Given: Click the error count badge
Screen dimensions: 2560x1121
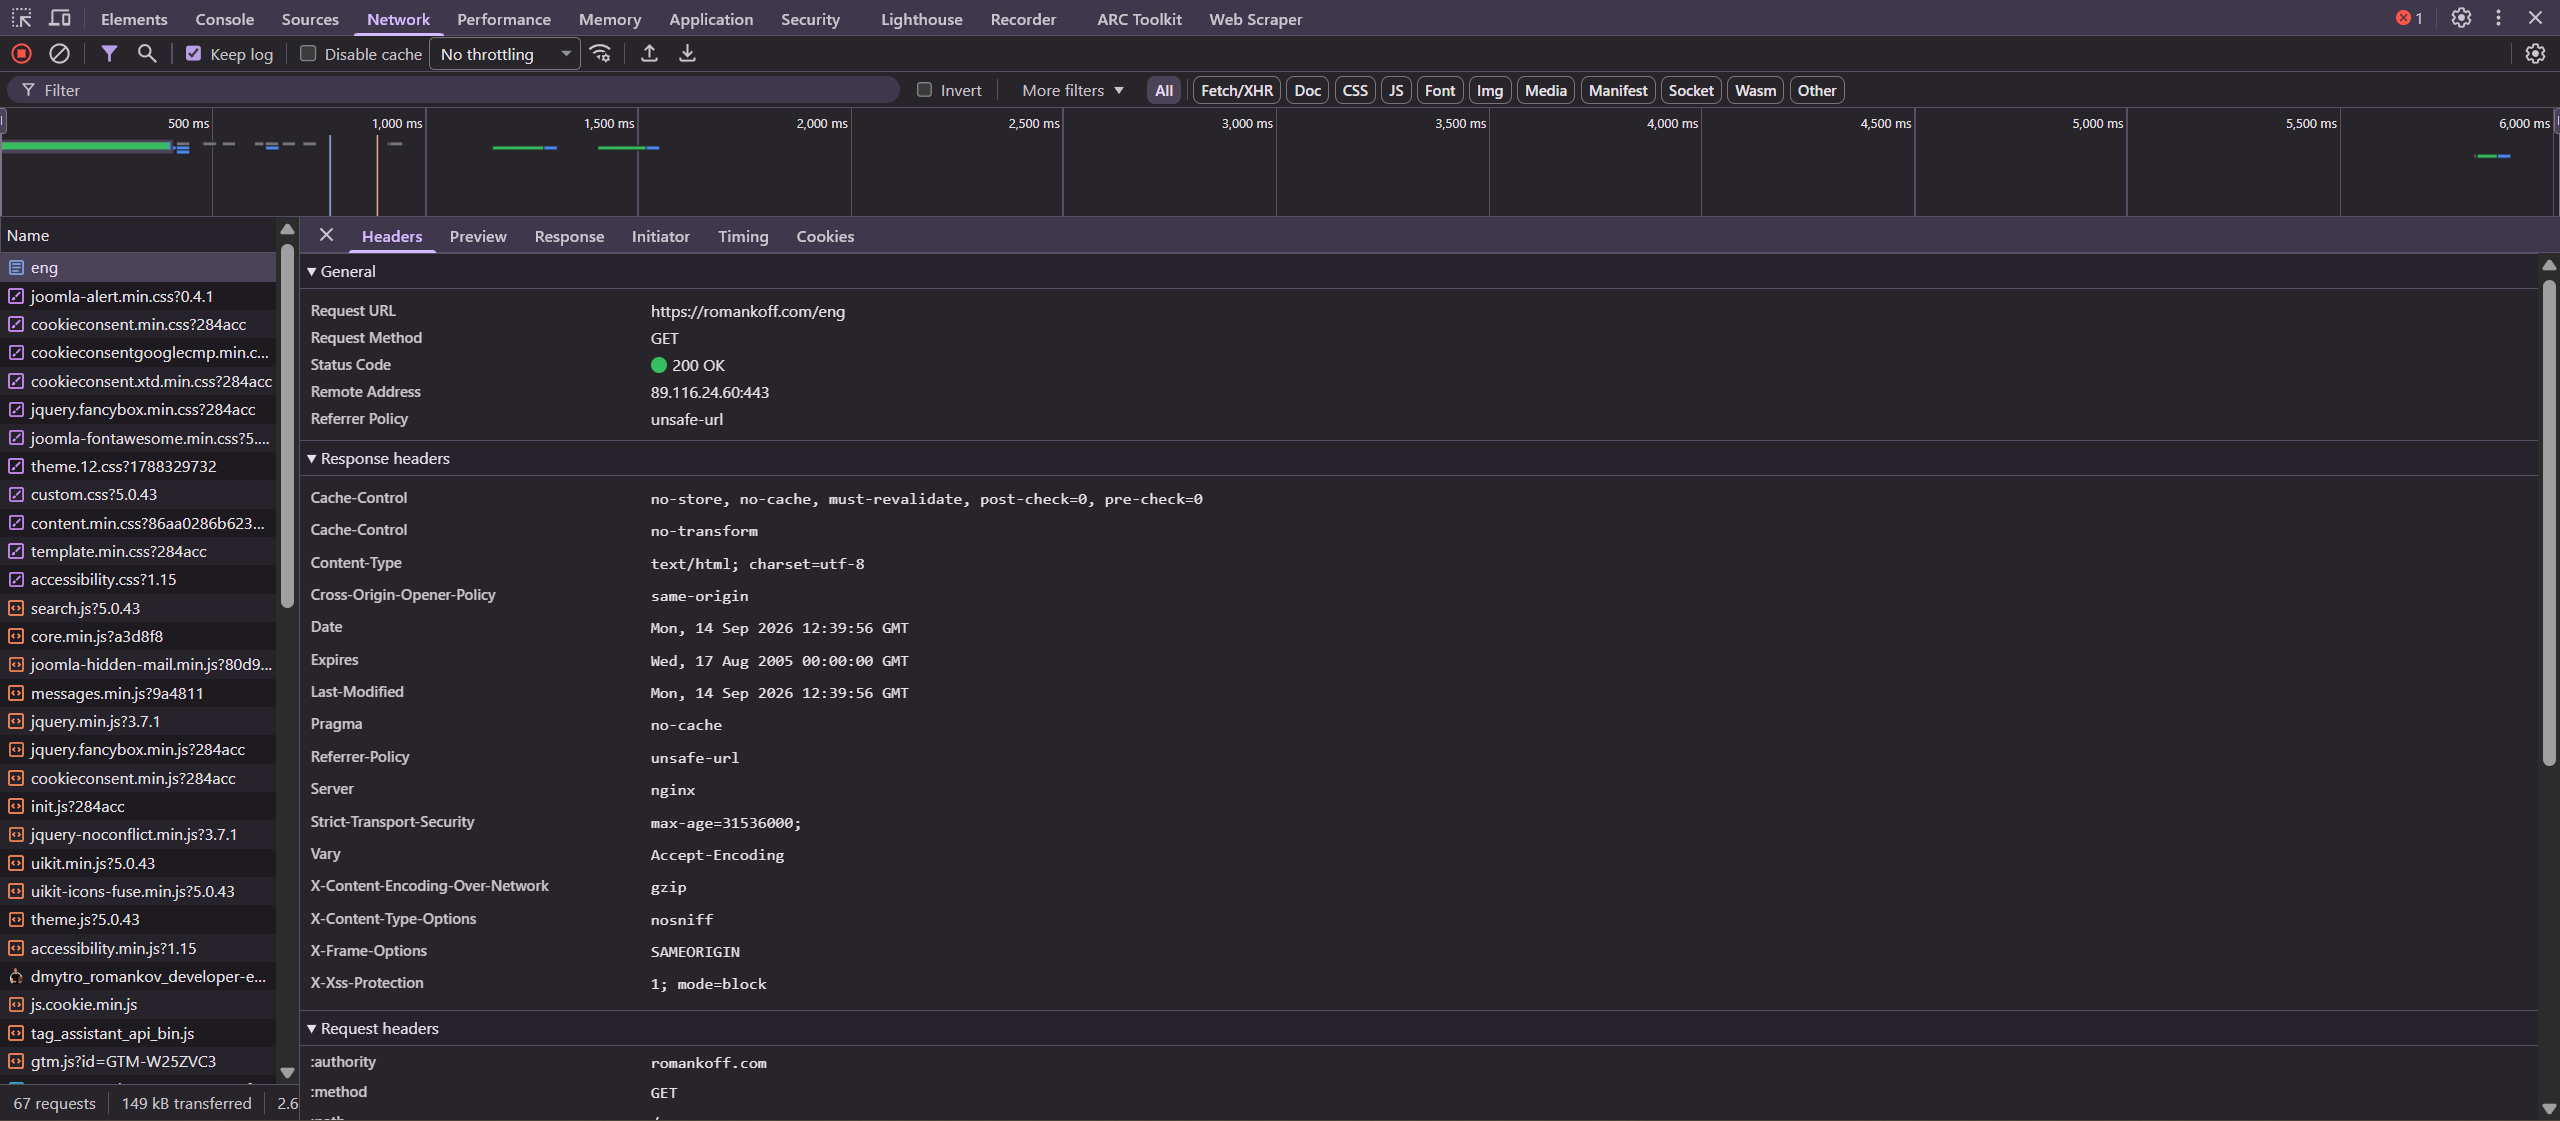Looking at the screenshot, I should 2409,18.
